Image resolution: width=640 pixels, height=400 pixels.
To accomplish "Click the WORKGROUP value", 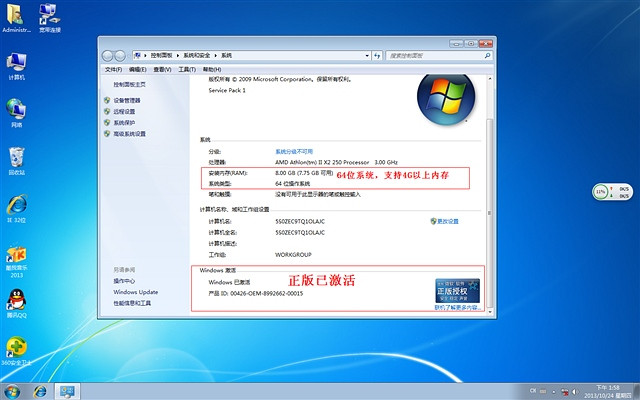I will (293, 255).
